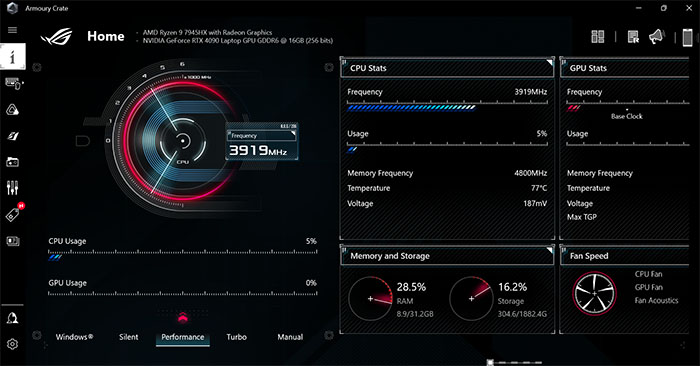Image resolution: width=700 pixels, height=366 pixels.
Task: Open Game Library controller icon
Action: 12,162
